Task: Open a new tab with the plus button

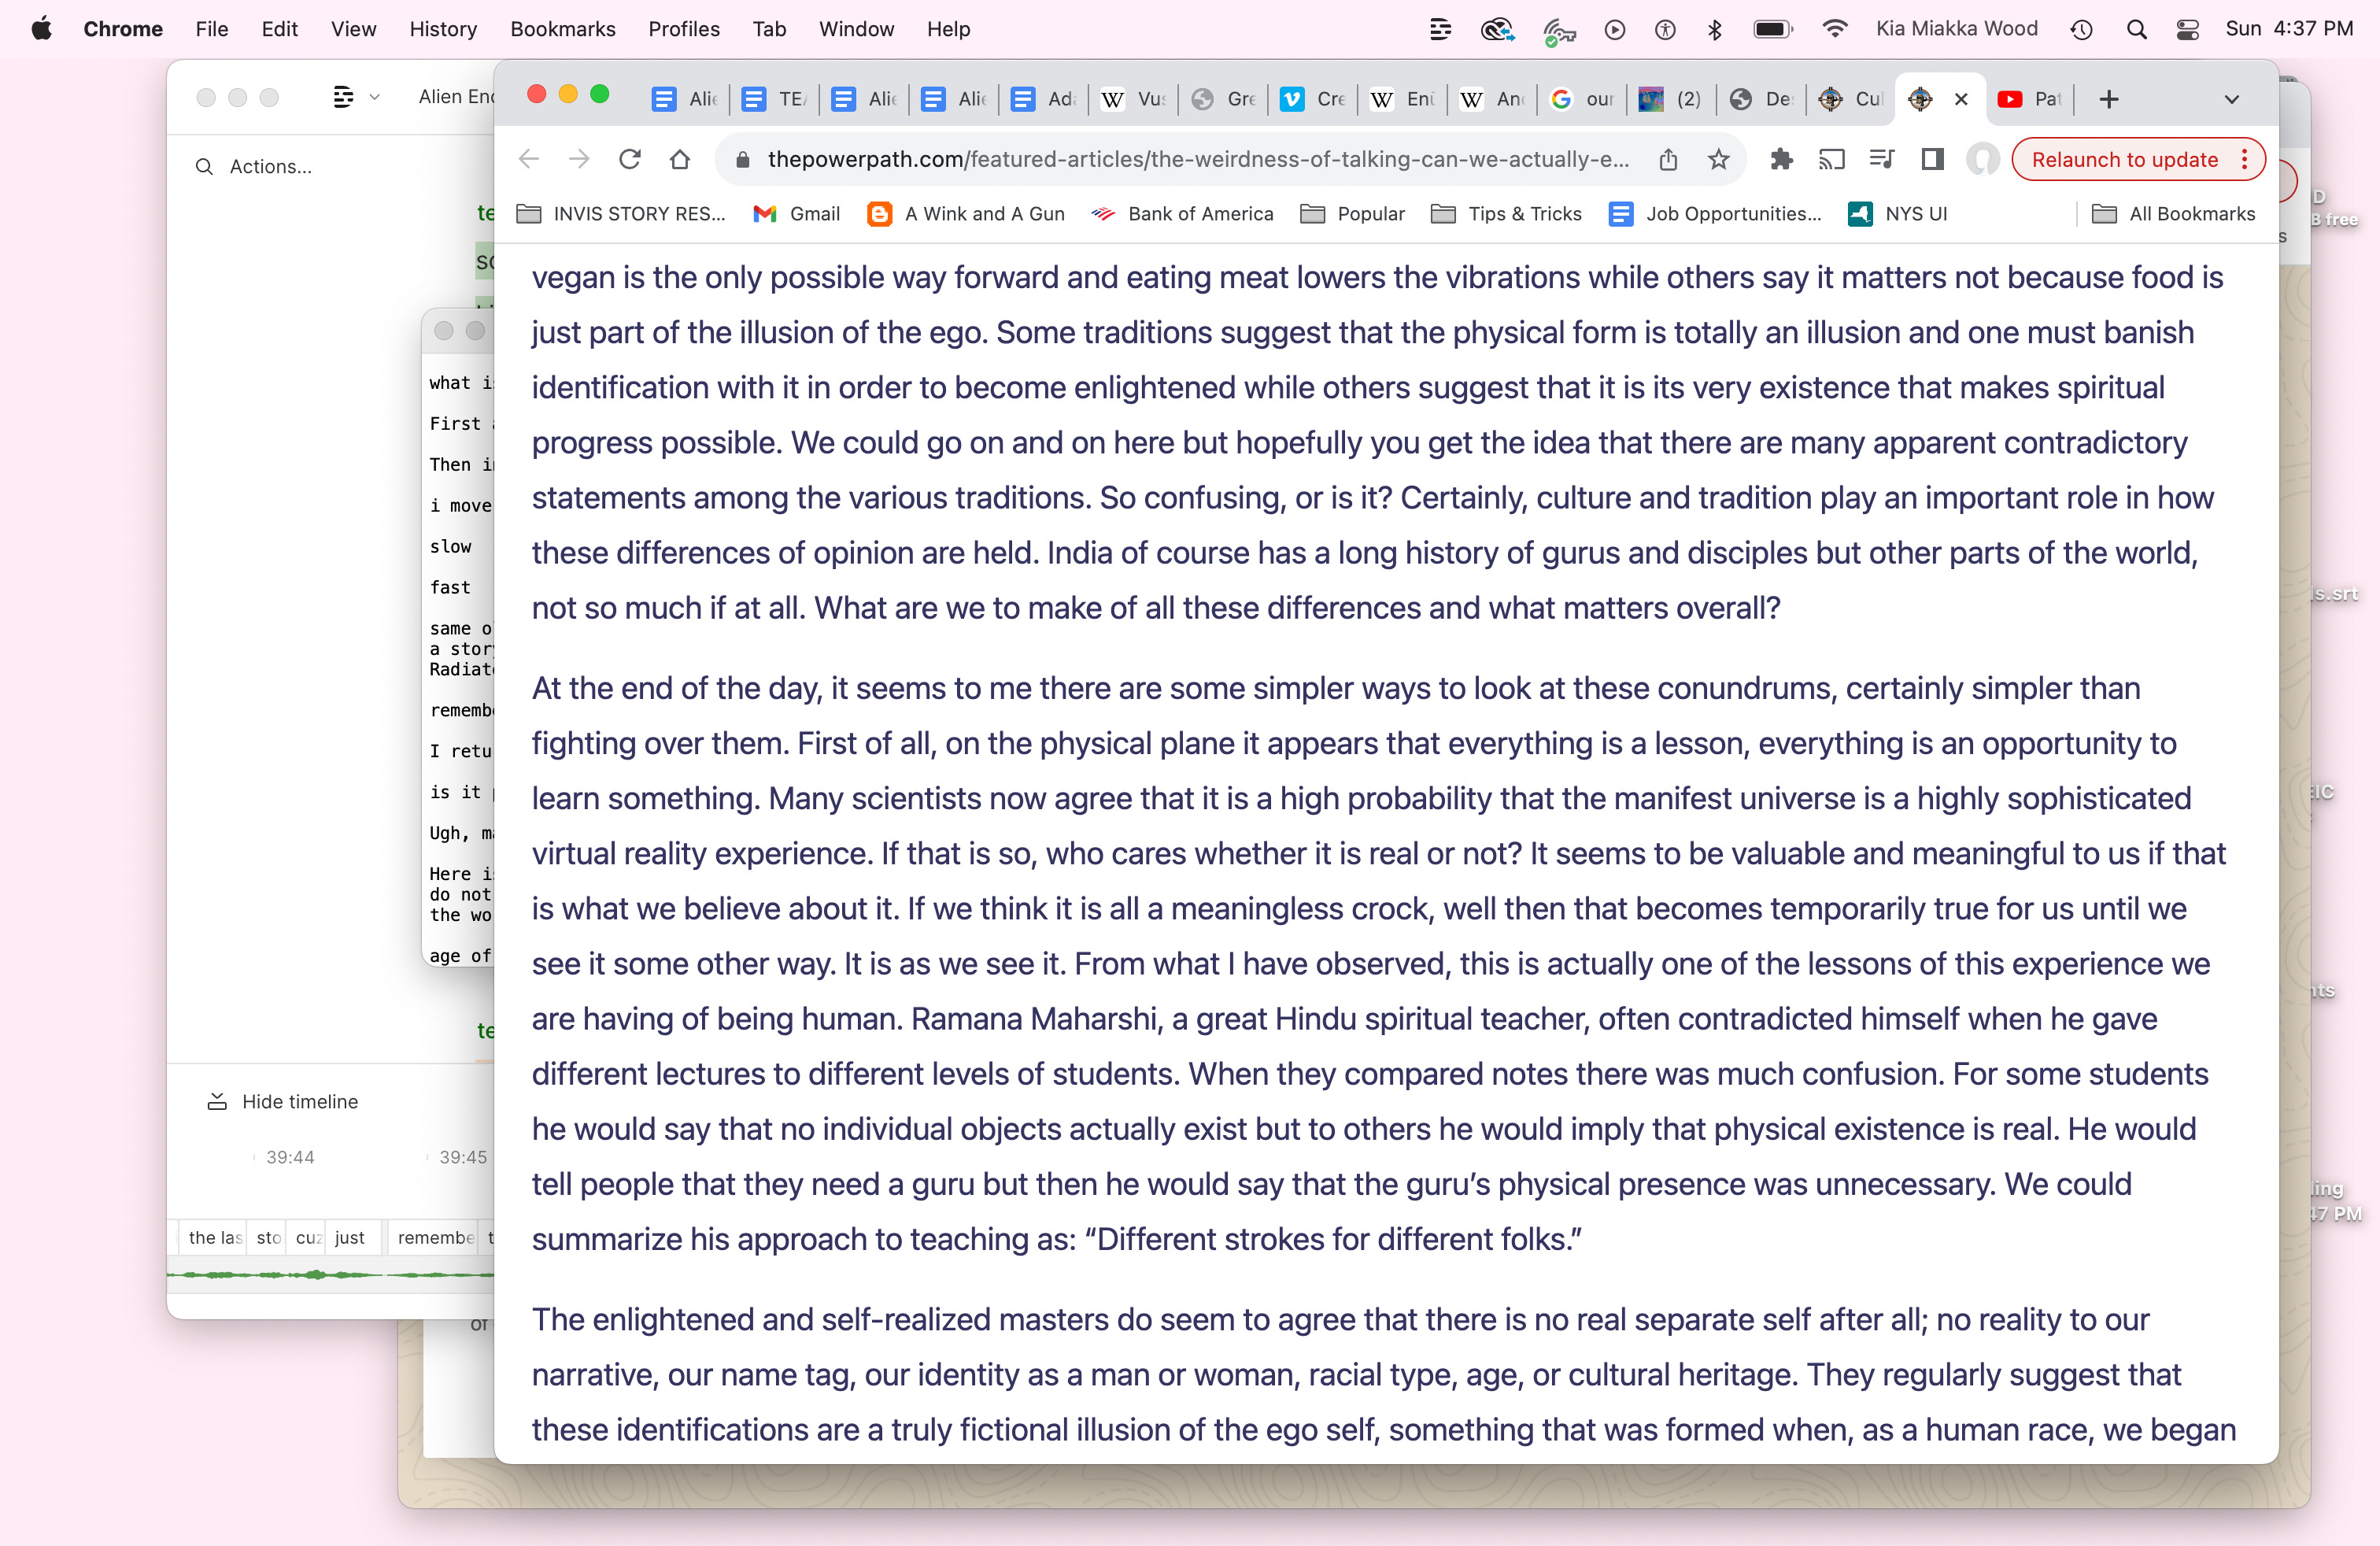Action: click(2109, 99)
